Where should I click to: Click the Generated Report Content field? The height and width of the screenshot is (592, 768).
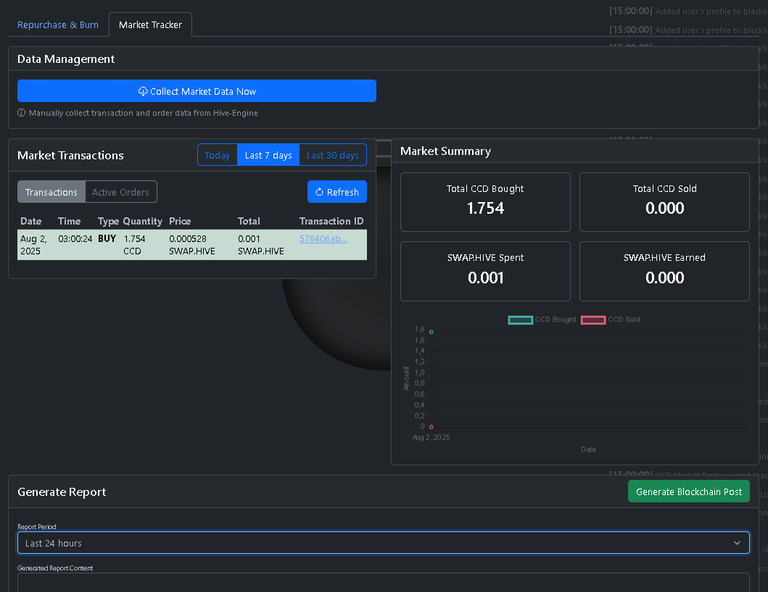tap(384, 583)
